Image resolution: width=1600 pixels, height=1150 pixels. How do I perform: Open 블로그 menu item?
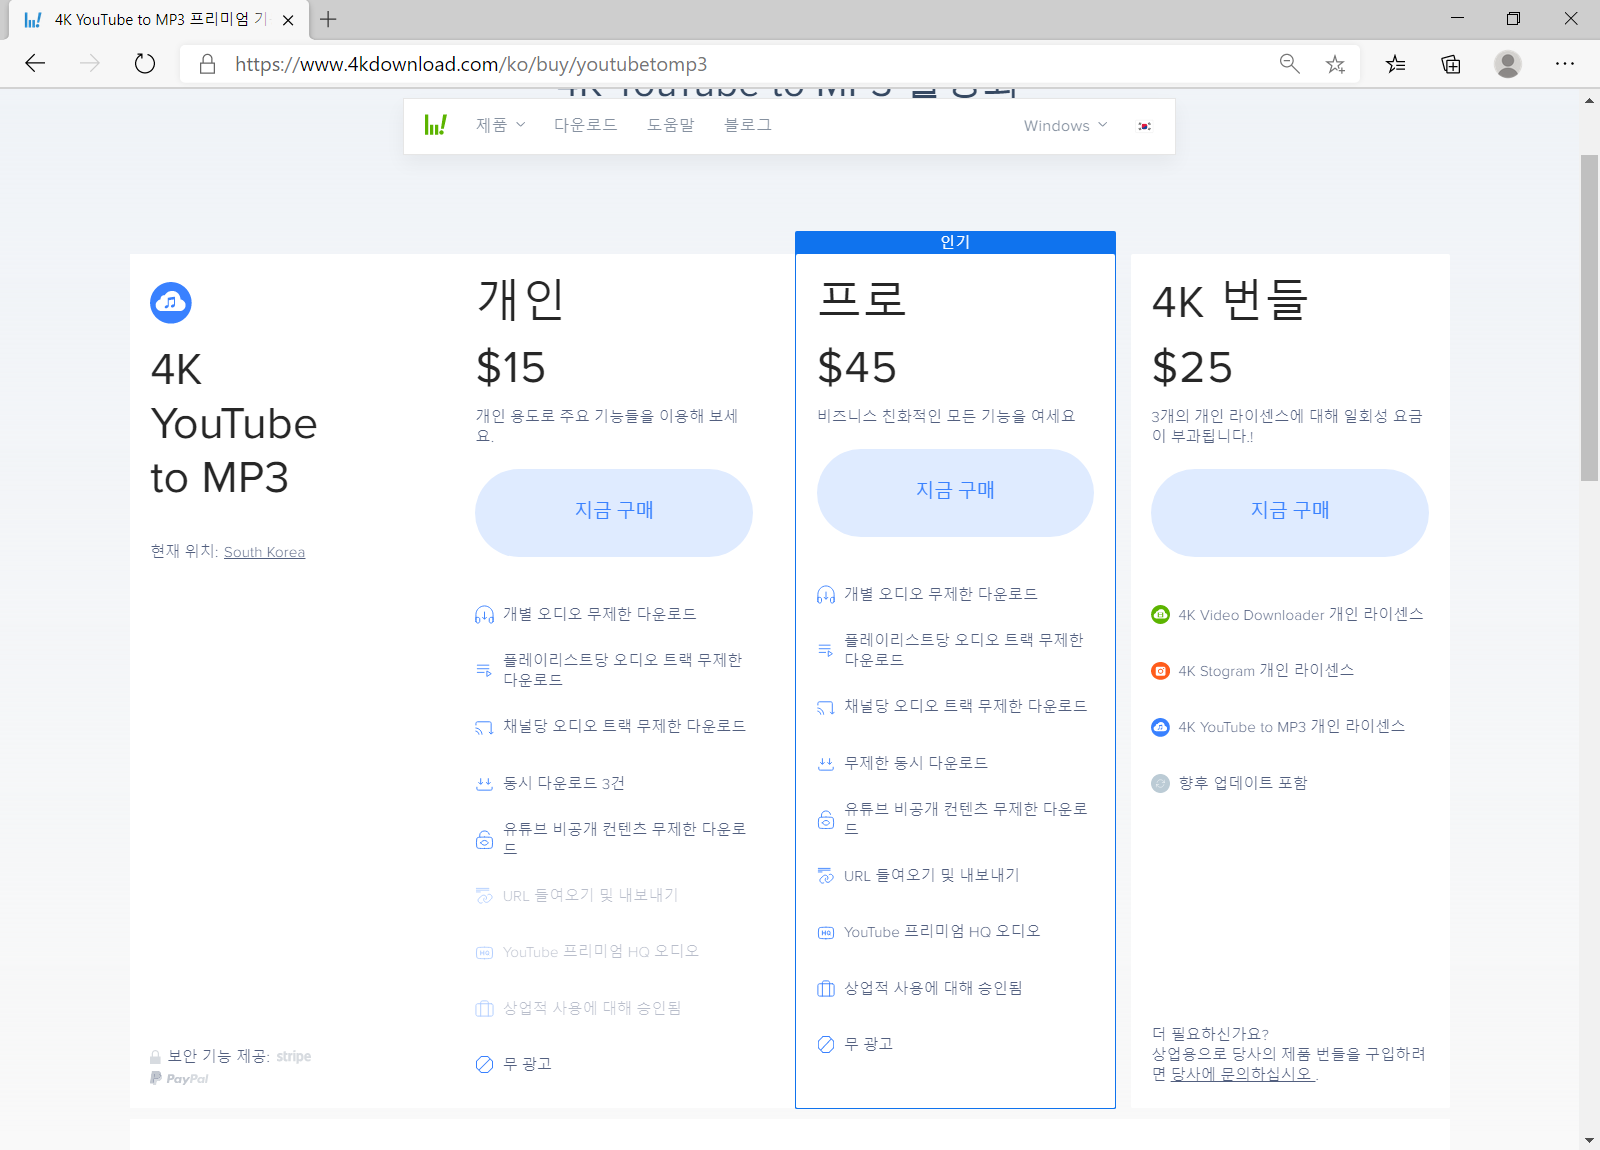pyautogui.click(x=748, y=125)
